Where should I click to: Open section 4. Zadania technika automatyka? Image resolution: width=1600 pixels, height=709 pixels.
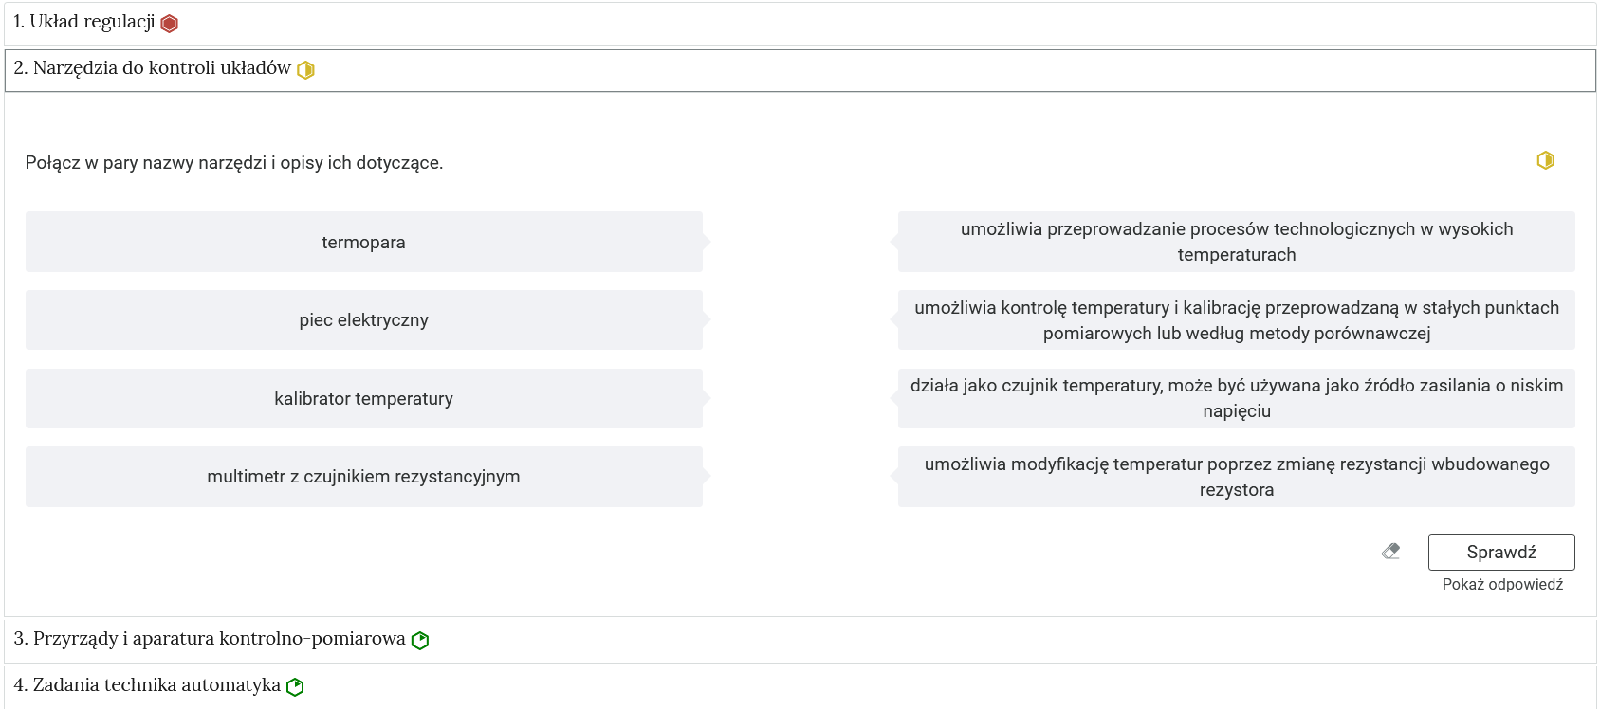click(147, 686)
